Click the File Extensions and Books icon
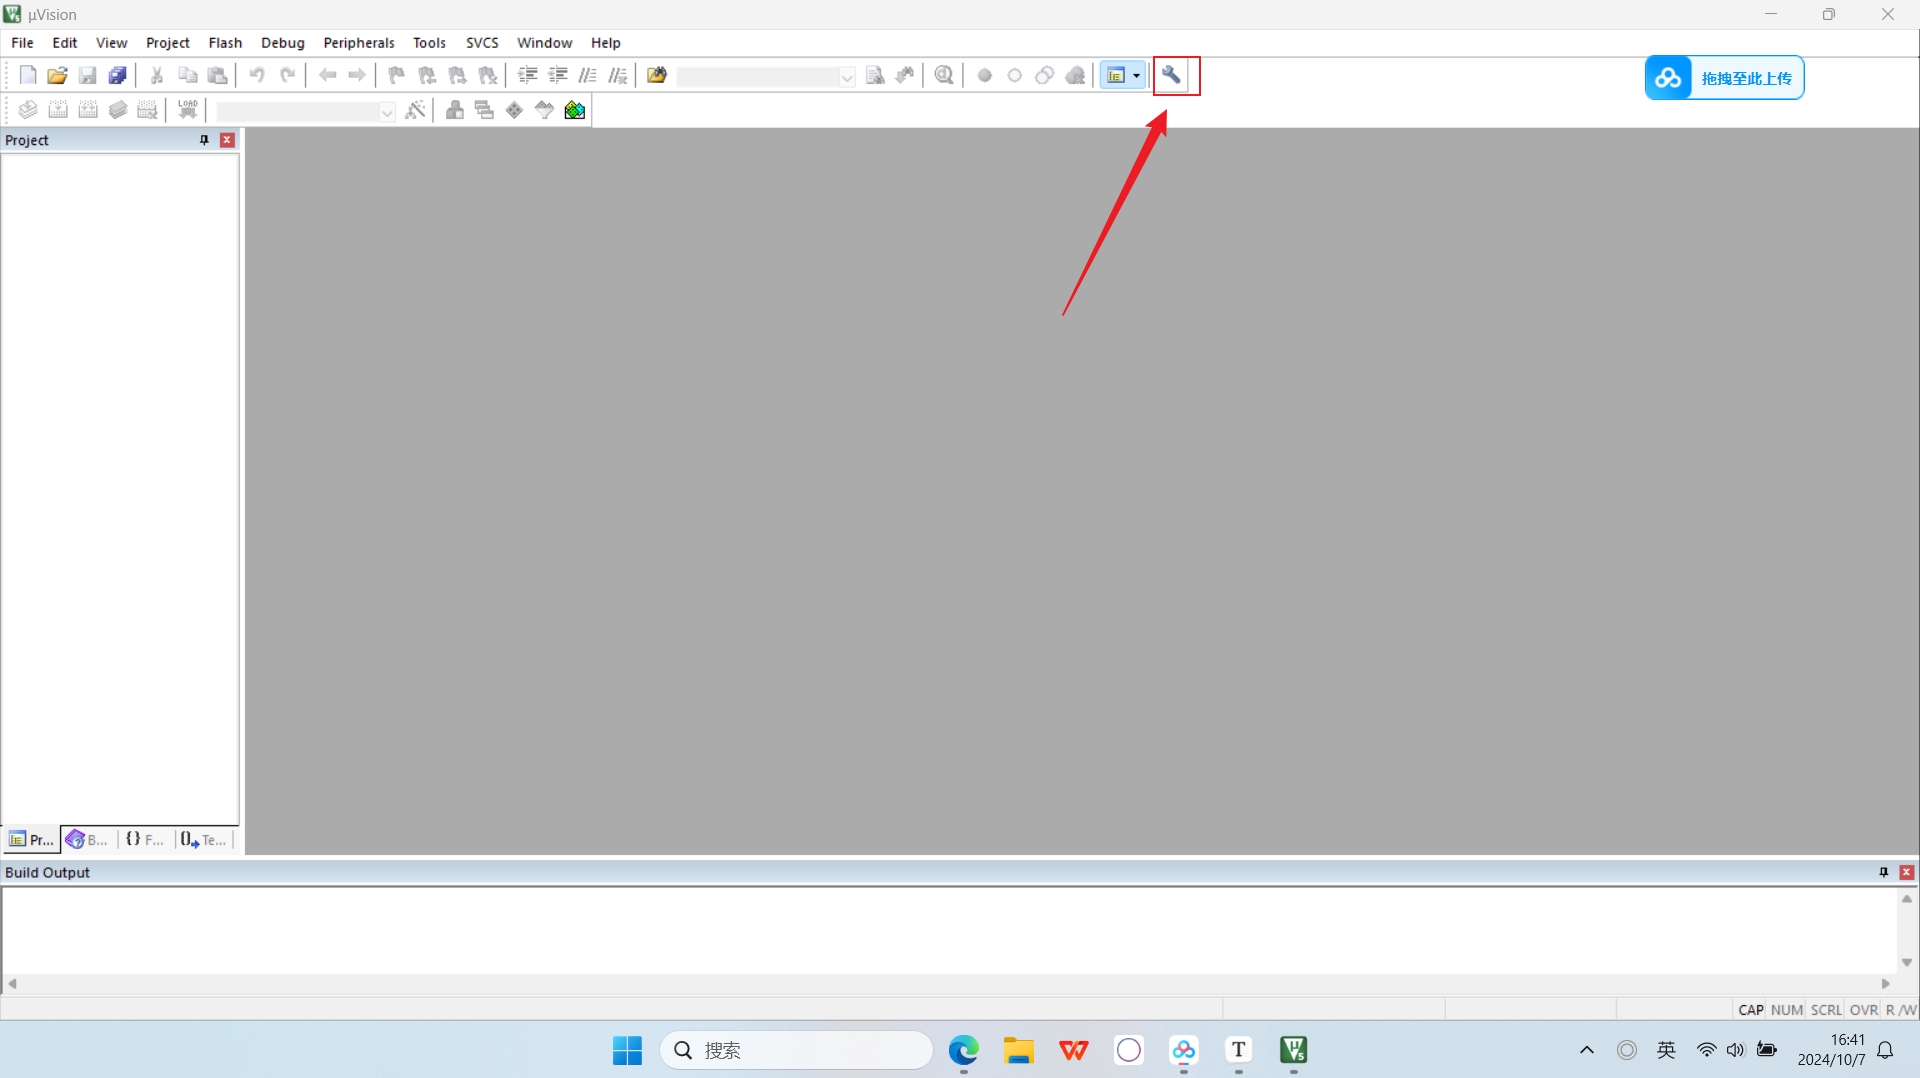 (x=455, y=110)
